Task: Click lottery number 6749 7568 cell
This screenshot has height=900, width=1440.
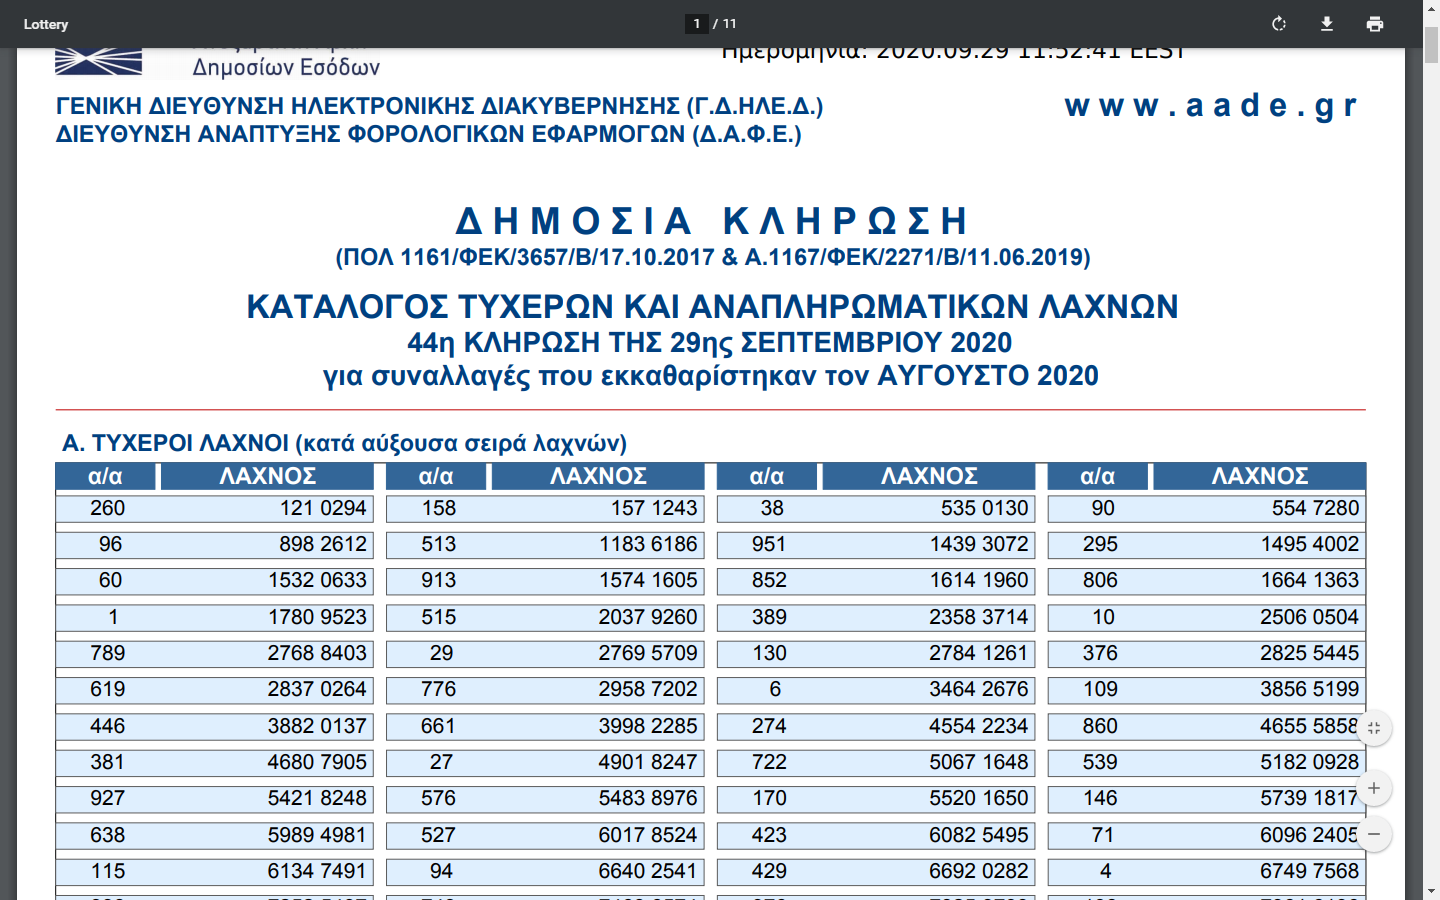Action: (x=1308, y=871)
